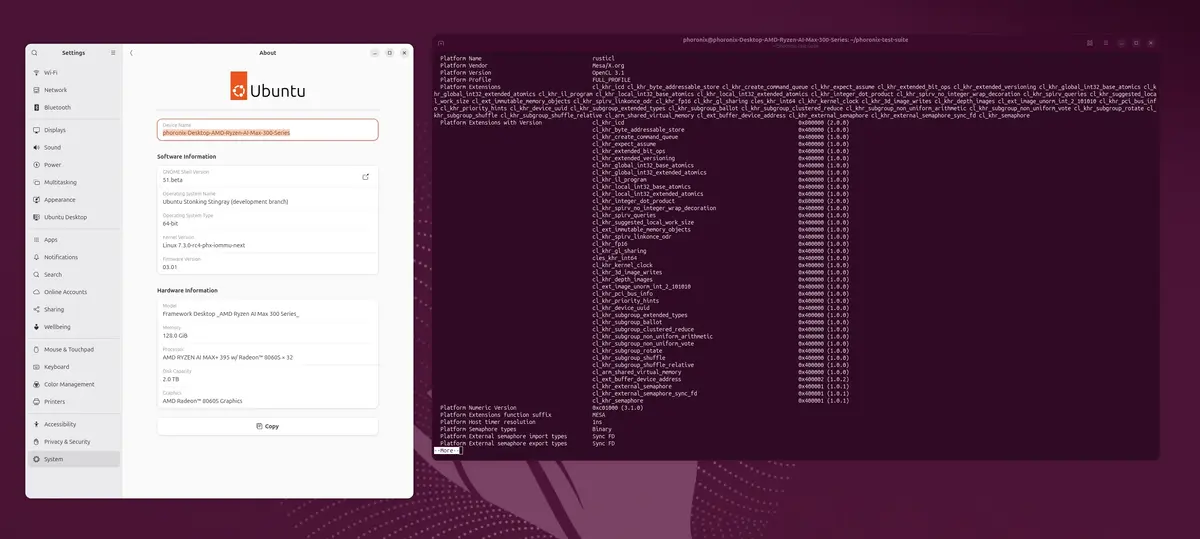1200x539 pixels.
Task: Select GNOME Shell version '51.beta'
Action: point(172,179)
